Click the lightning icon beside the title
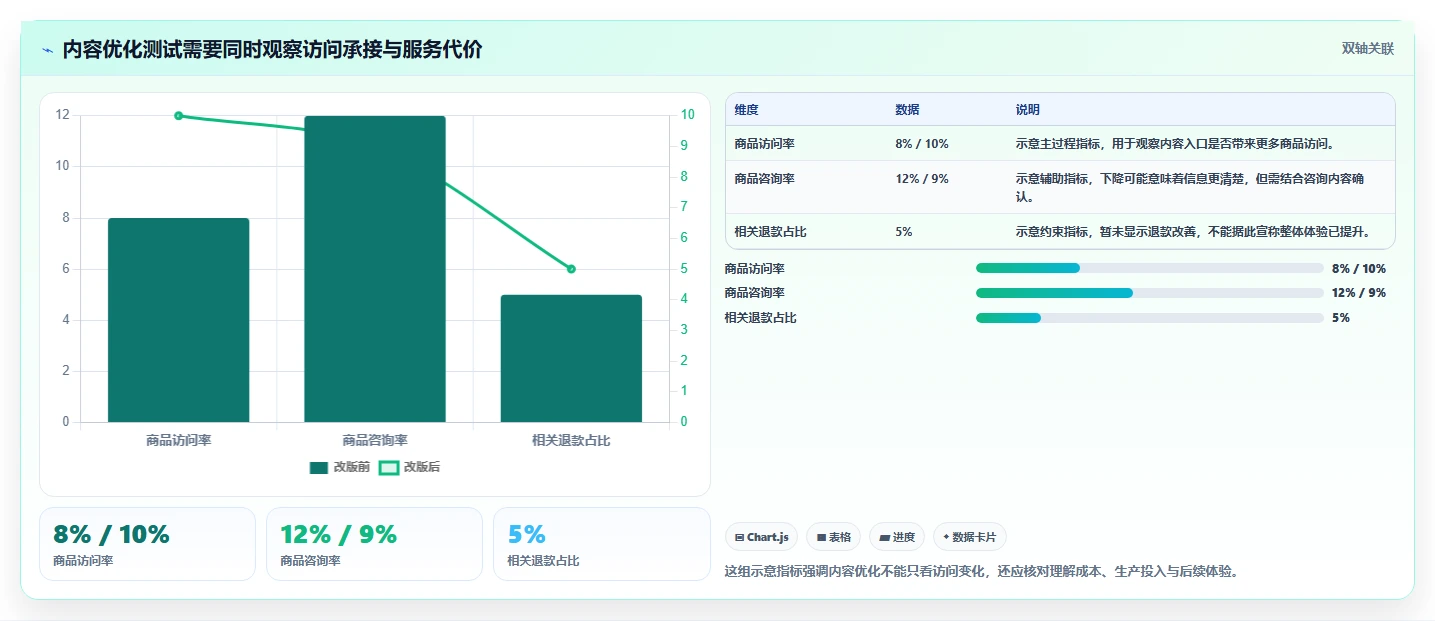Viewport: 1435px width, 621px height. click(48, 50)
